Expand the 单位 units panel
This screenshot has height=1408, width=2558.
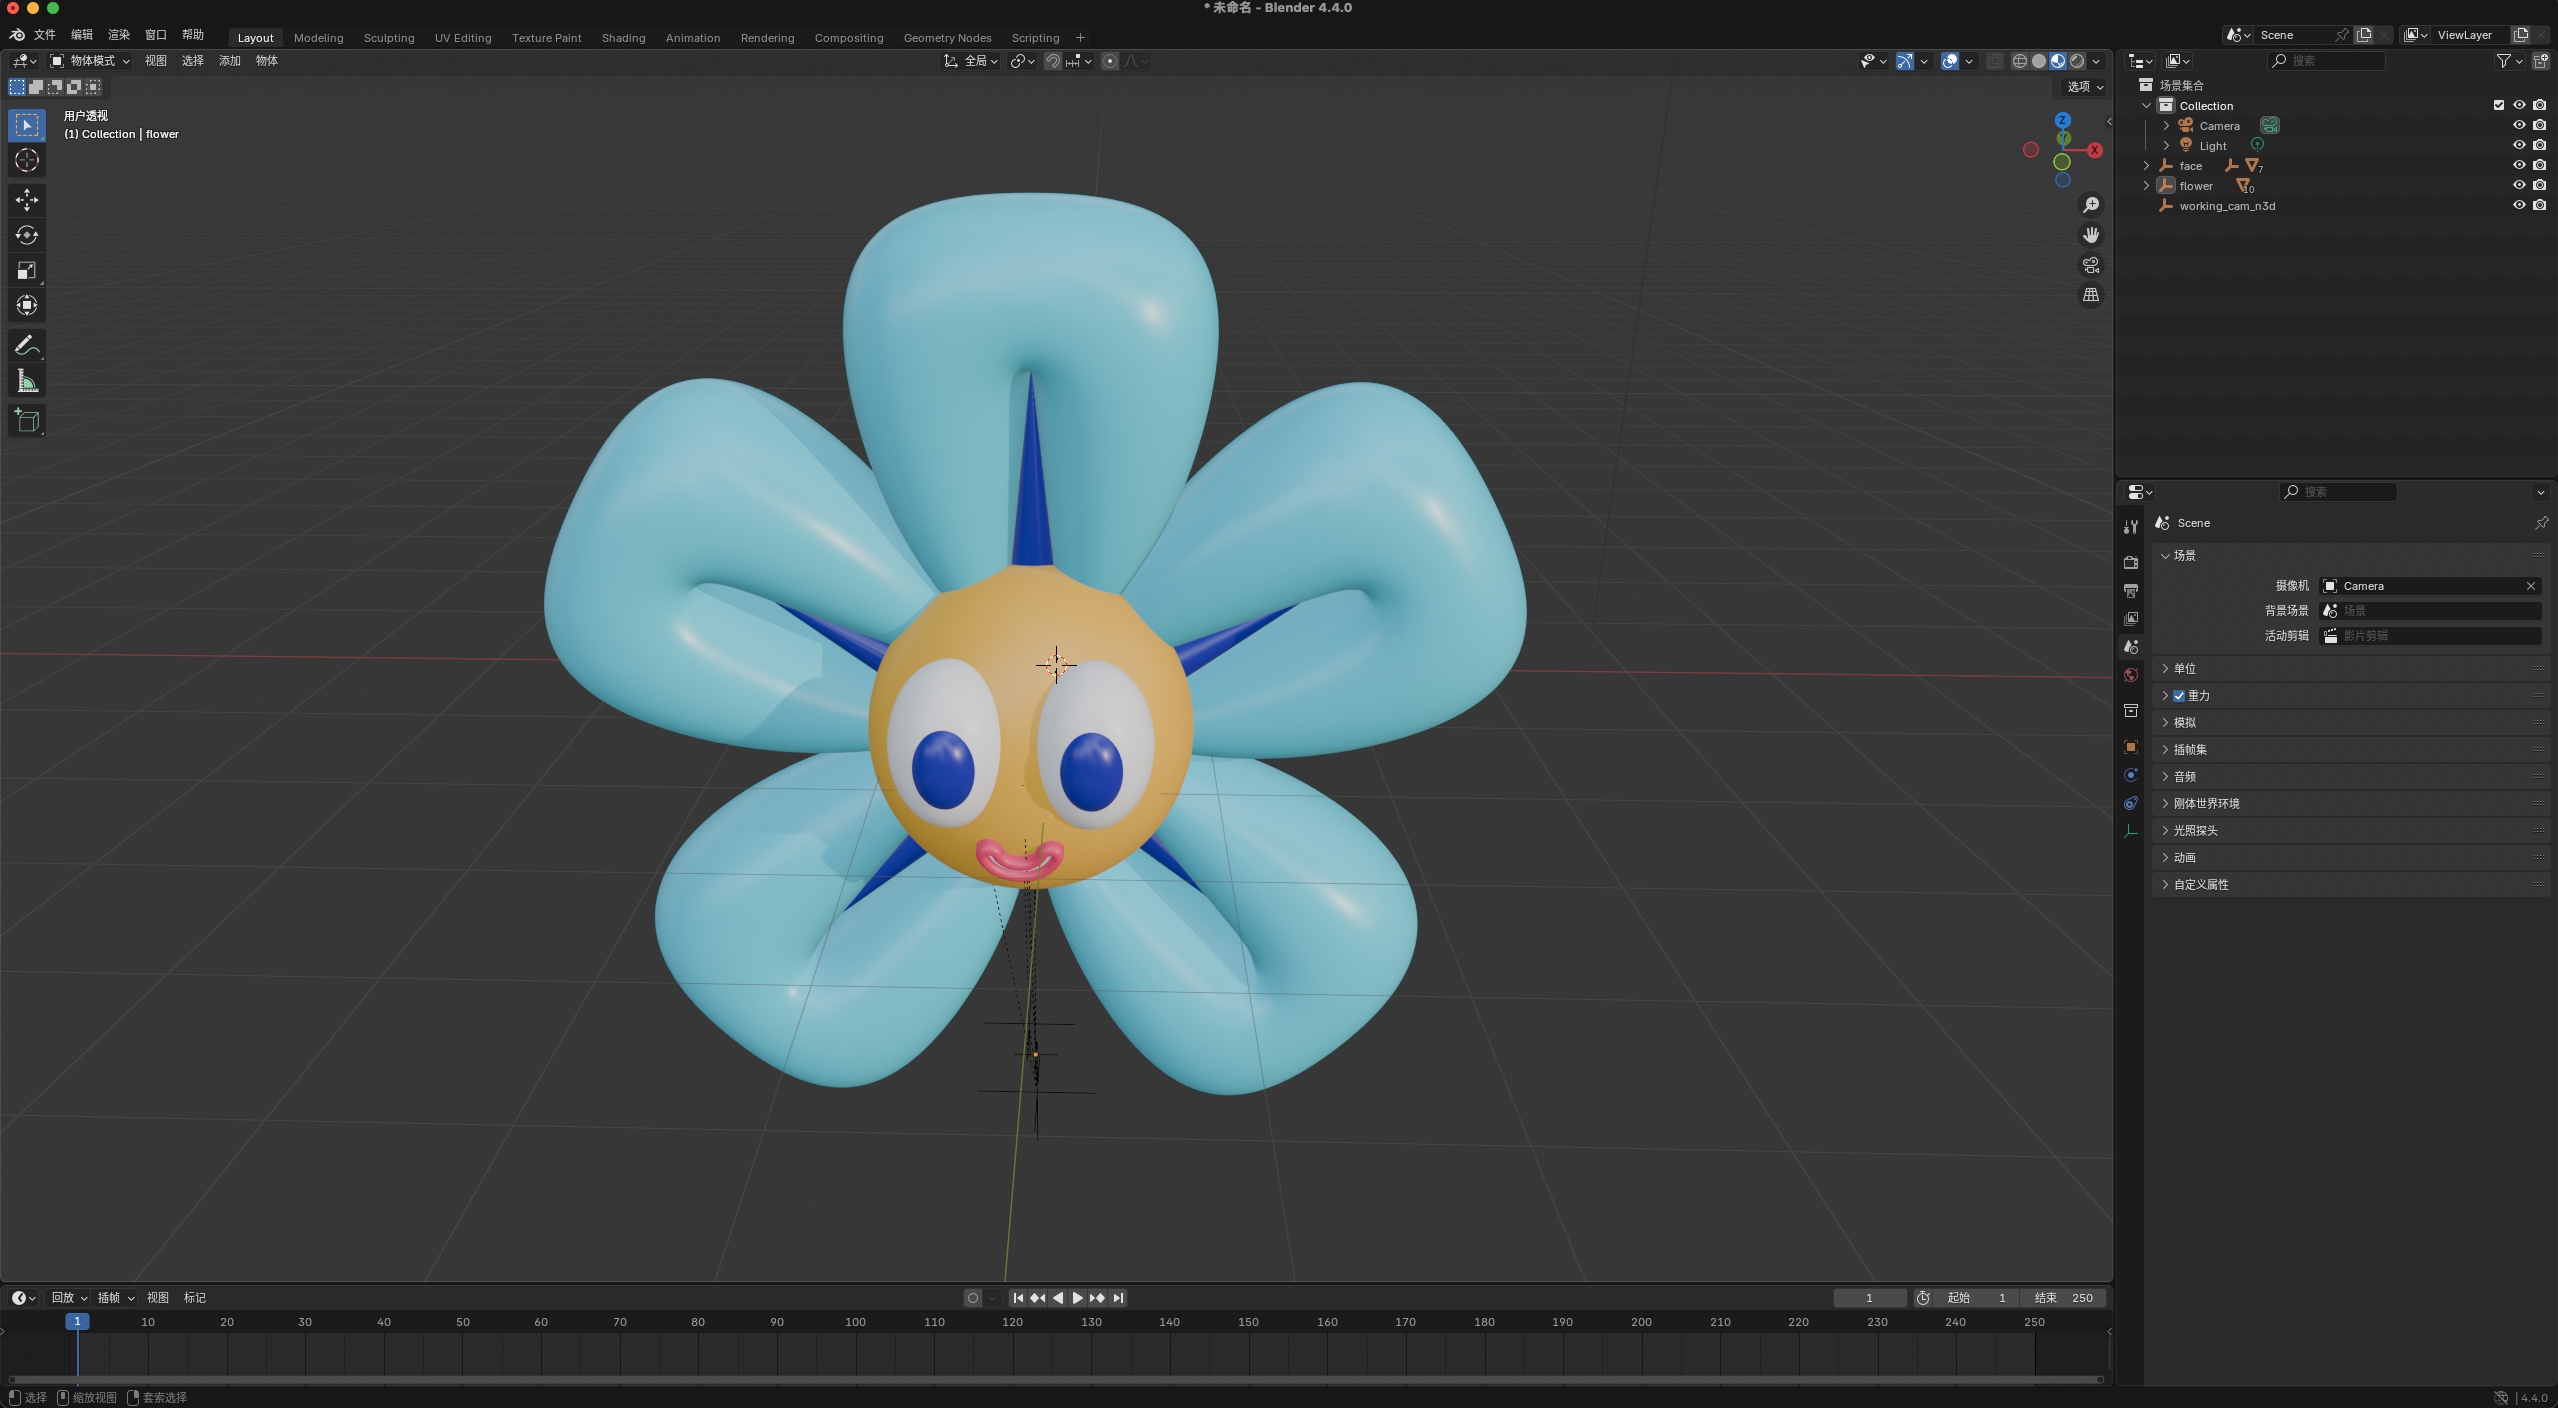coord(2184,668)
